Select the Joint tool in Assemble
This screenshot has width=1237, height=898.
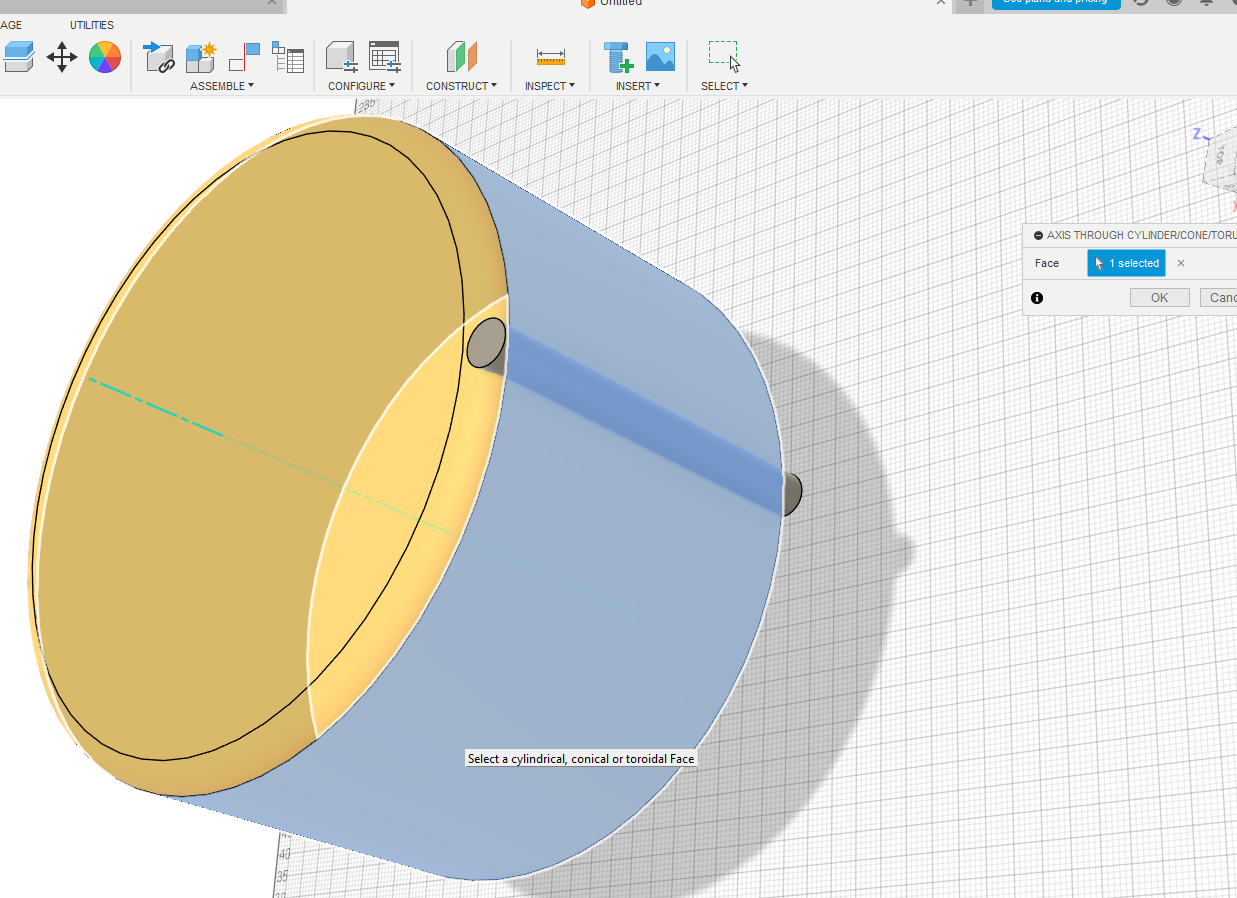point(244,56)
